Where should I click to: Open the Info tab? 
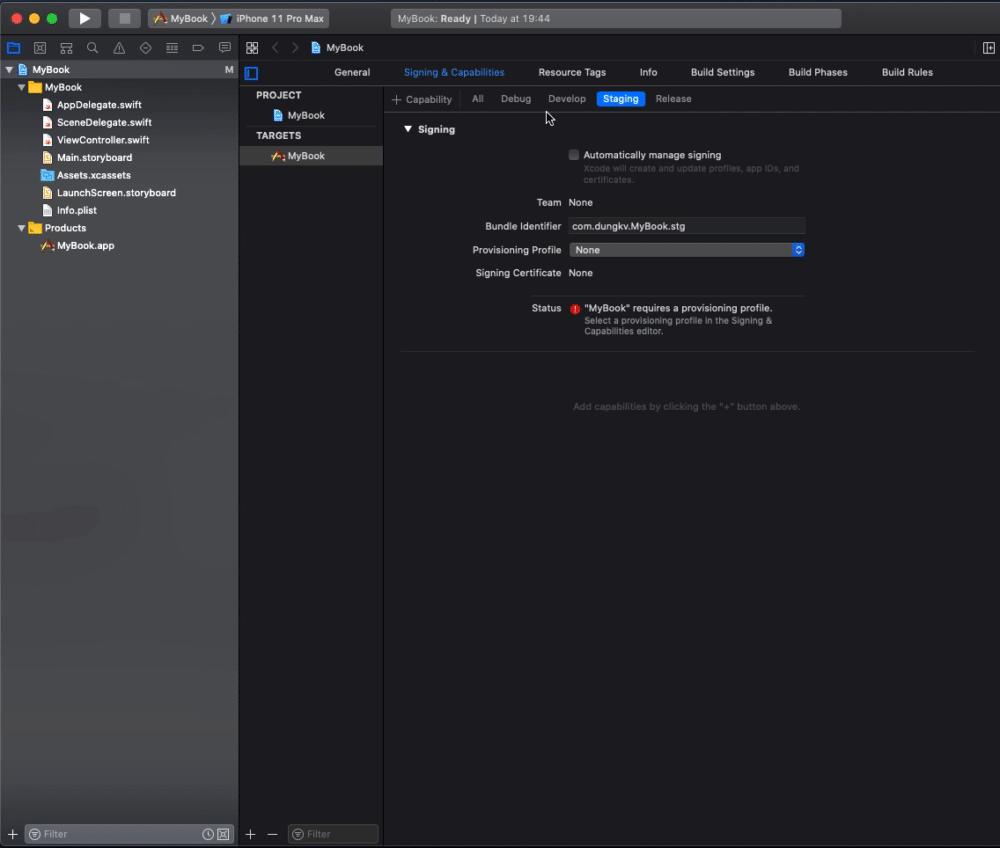point(648,72)
